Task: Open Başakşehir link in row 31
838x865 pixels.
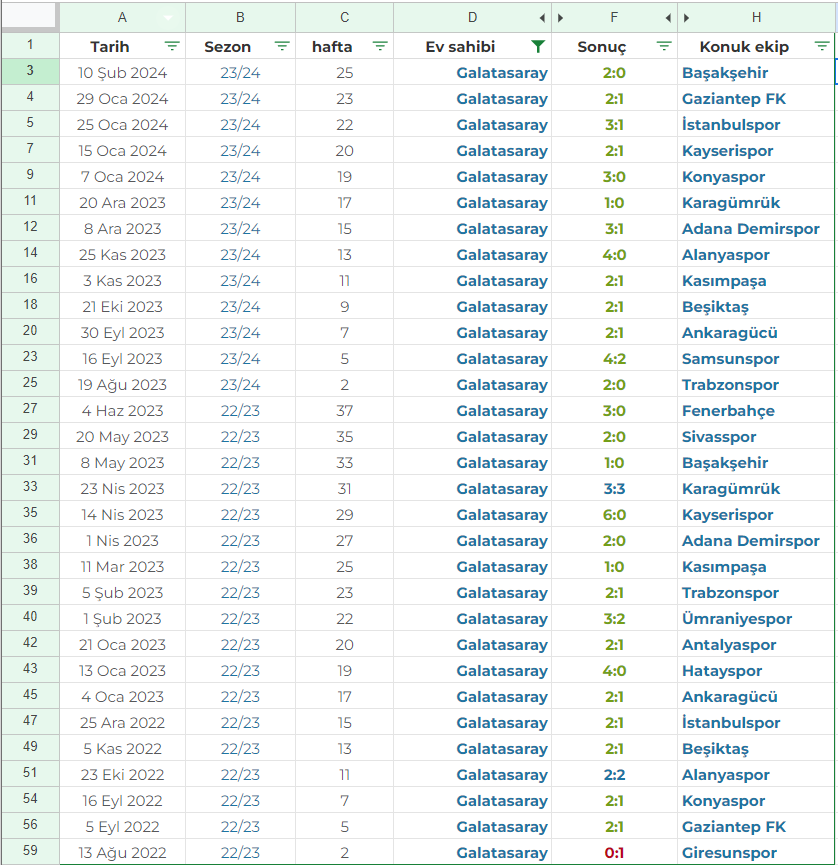Action: pyautogui.click(x=724, y=462)
